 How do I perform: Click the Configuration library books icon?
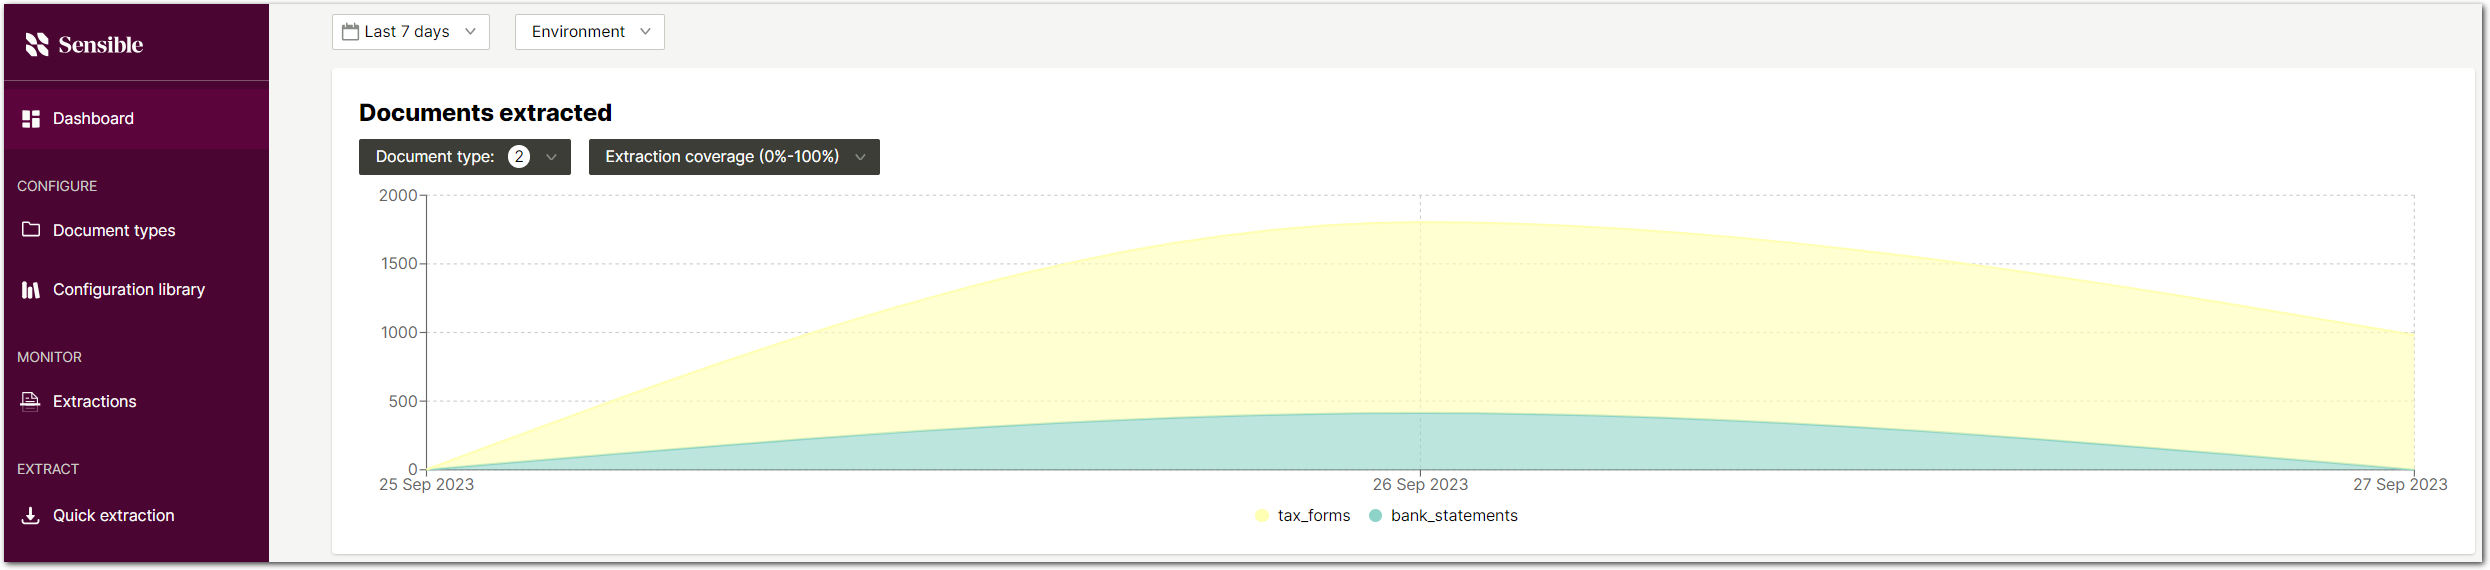tap(31, 290)
